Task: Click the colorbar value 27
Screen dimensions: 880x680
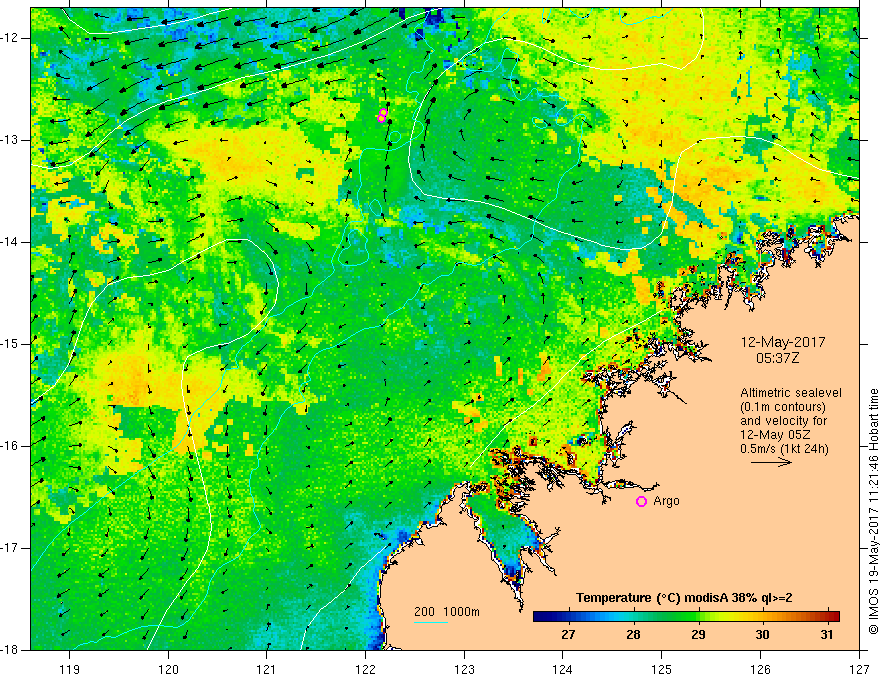Action: click(569, 635)
